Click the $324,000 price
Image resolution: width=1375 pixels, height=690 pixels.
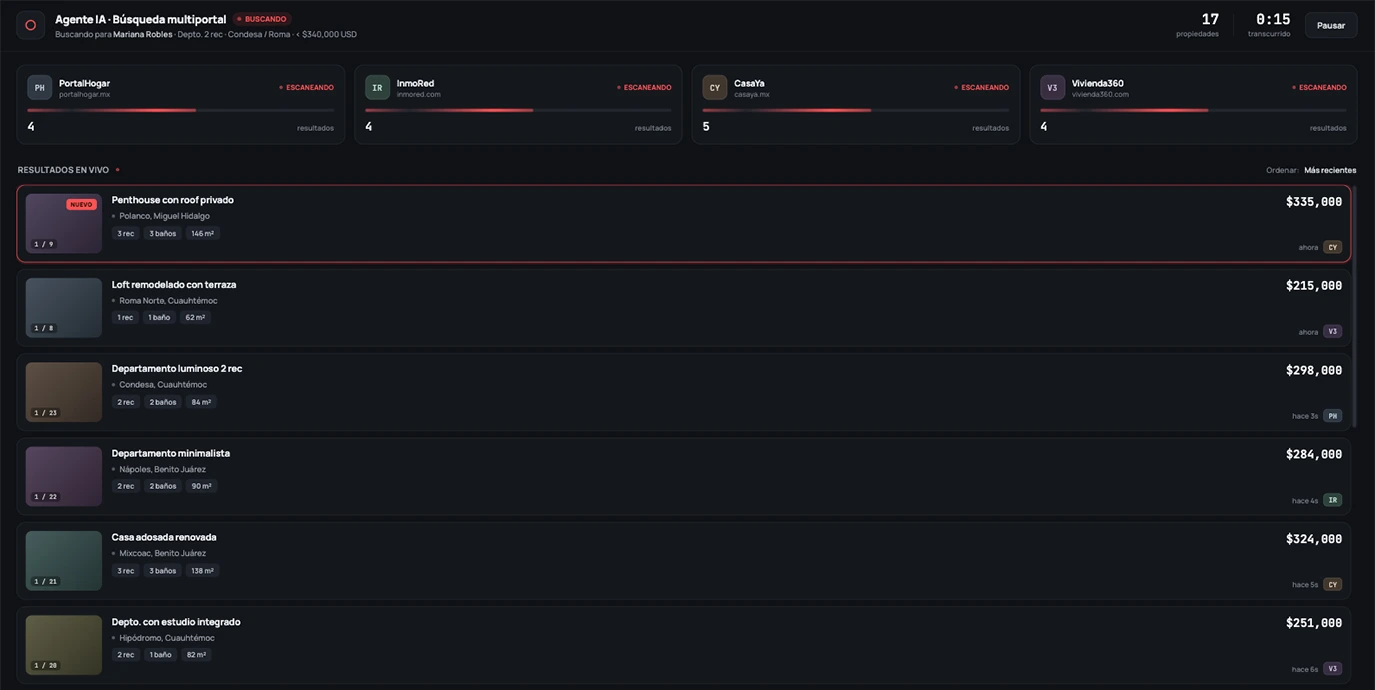coord(1314,538)
